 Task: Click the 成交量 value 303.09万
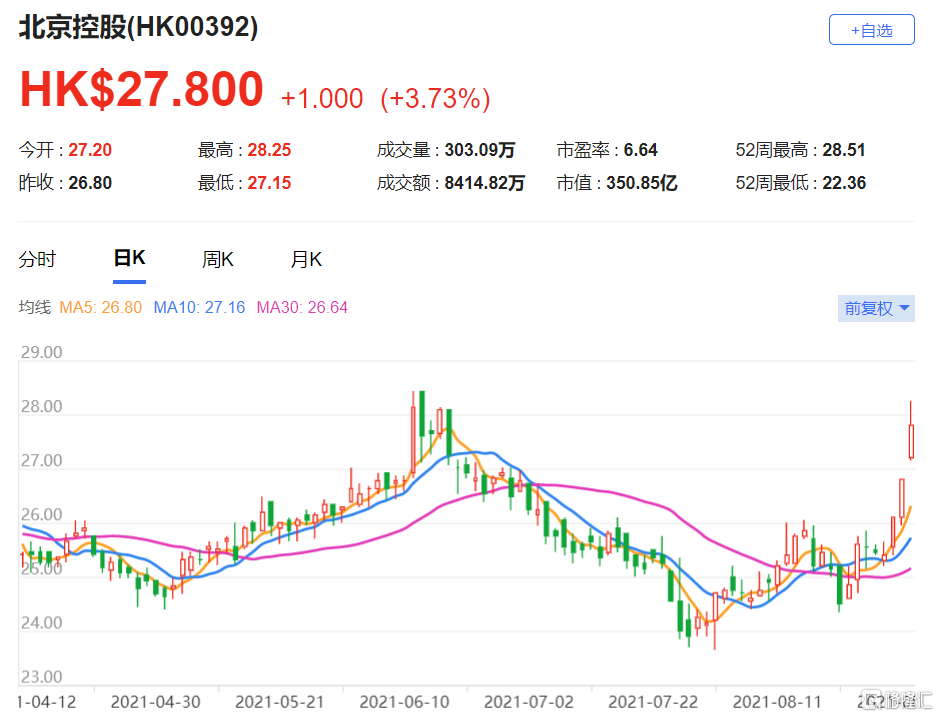(480, 150)
